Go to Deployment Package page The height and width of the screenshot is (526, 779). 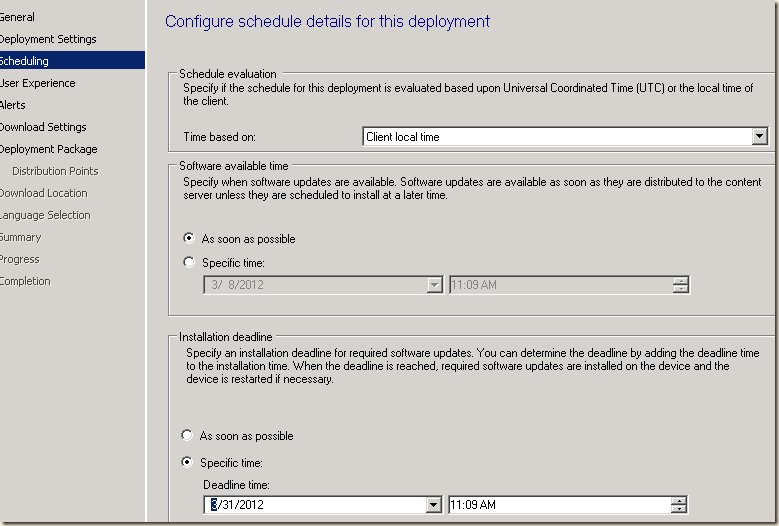49,149
